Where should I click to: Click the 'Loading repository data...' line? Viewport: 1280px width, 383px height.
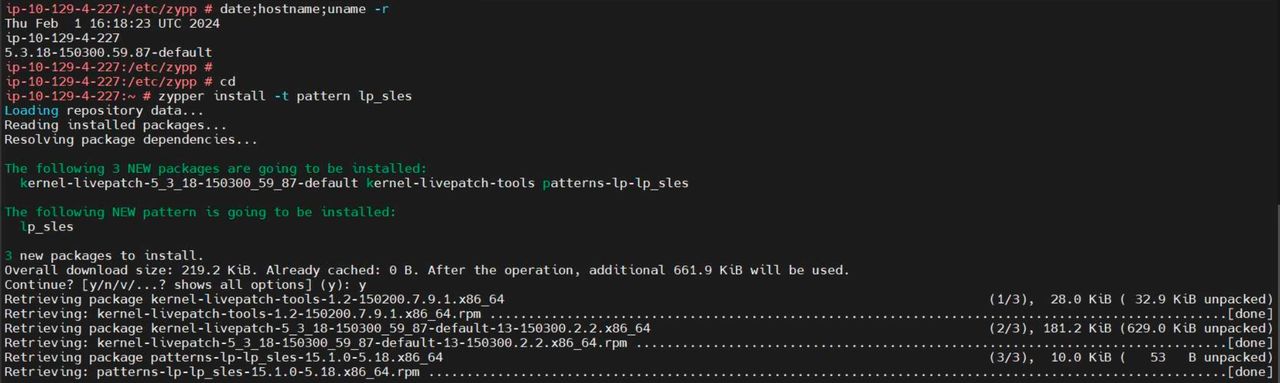104,110
